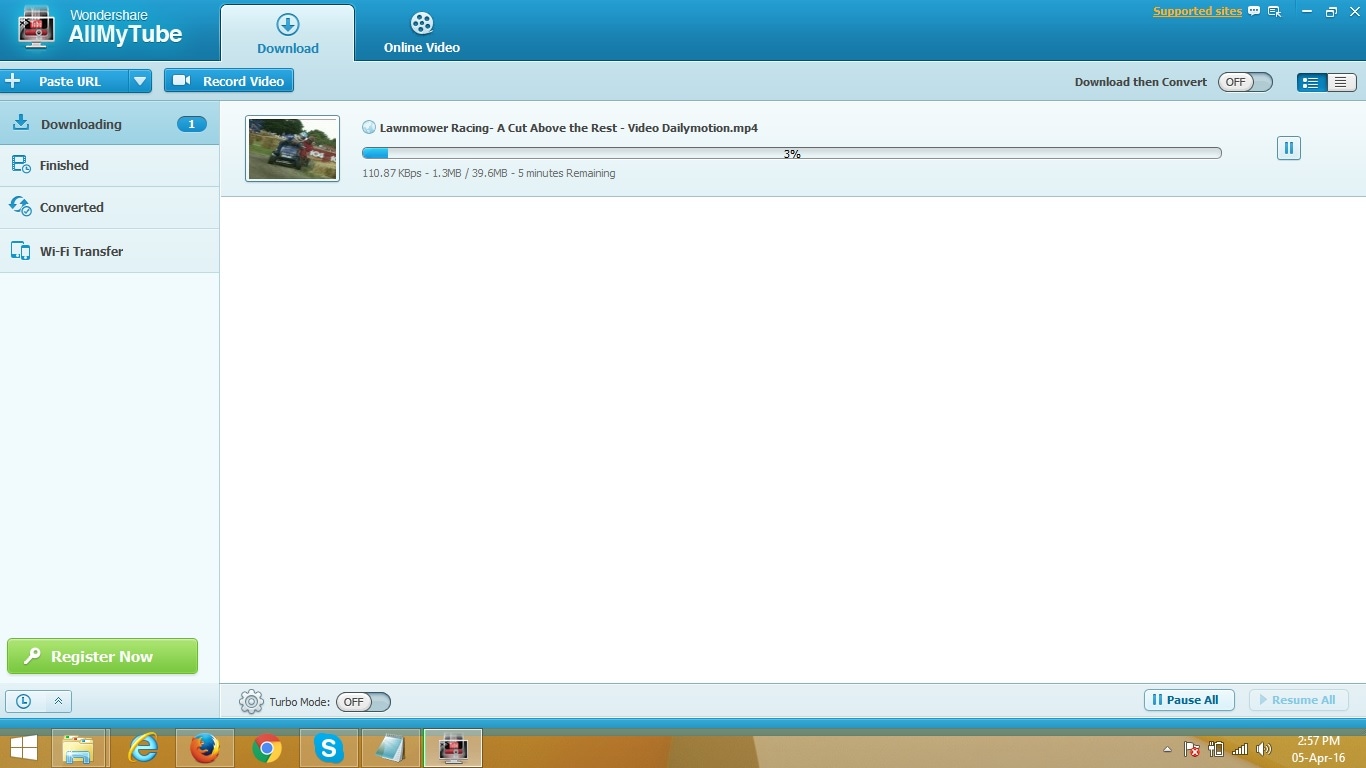Click the volume speaker tray icon

click(x=1264, y=749)
